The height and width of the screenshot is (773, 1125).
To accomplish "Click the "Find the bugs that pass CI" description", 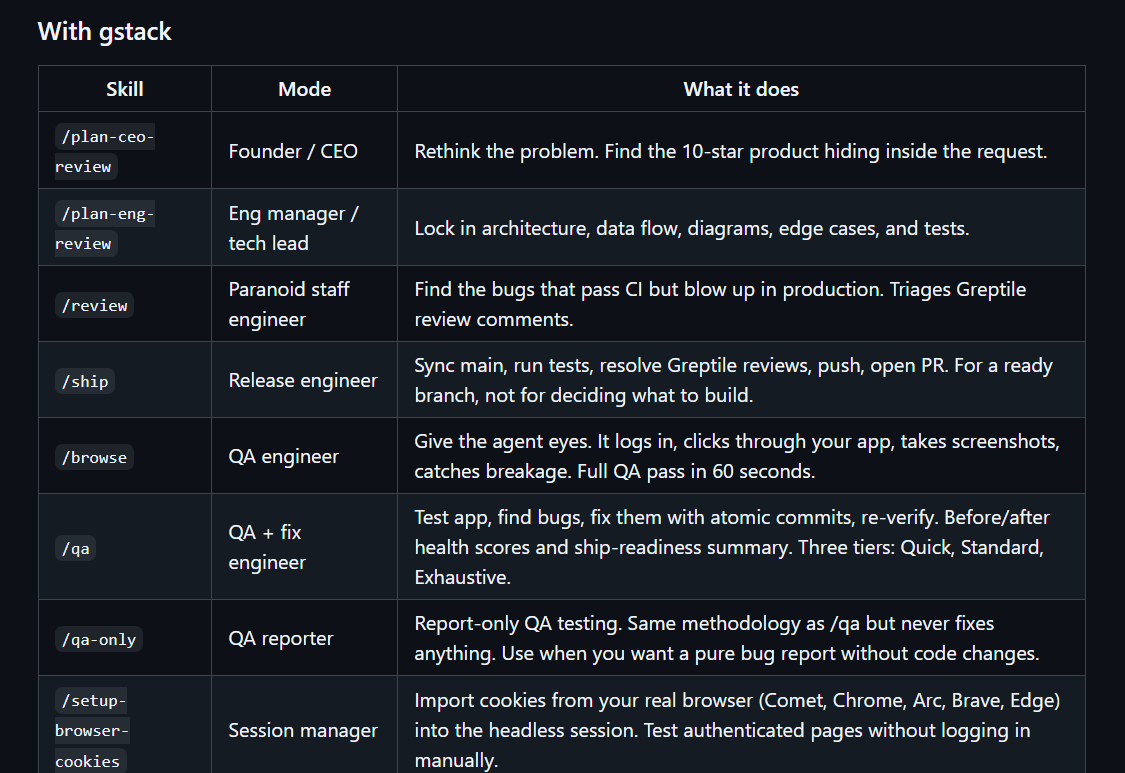I will click(x=720, y=304).
